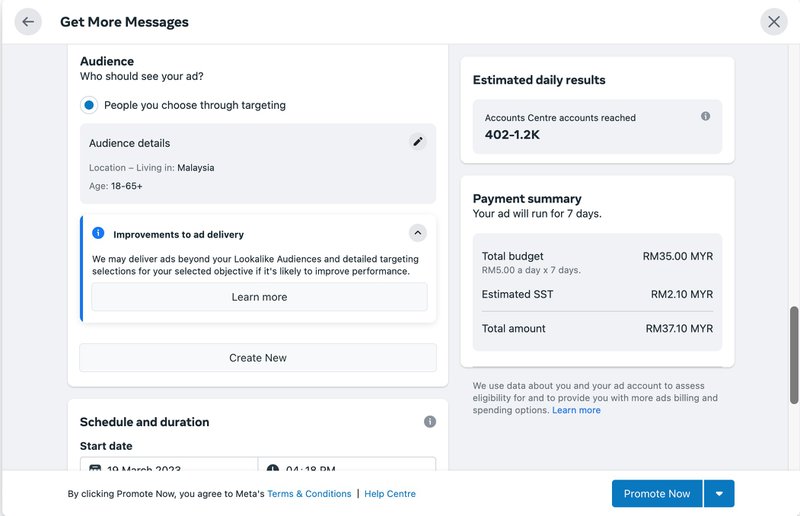Screen dimensions: 800x516
Task: Open the Promote Now dropdown arrow
Action: click(720, 494)
